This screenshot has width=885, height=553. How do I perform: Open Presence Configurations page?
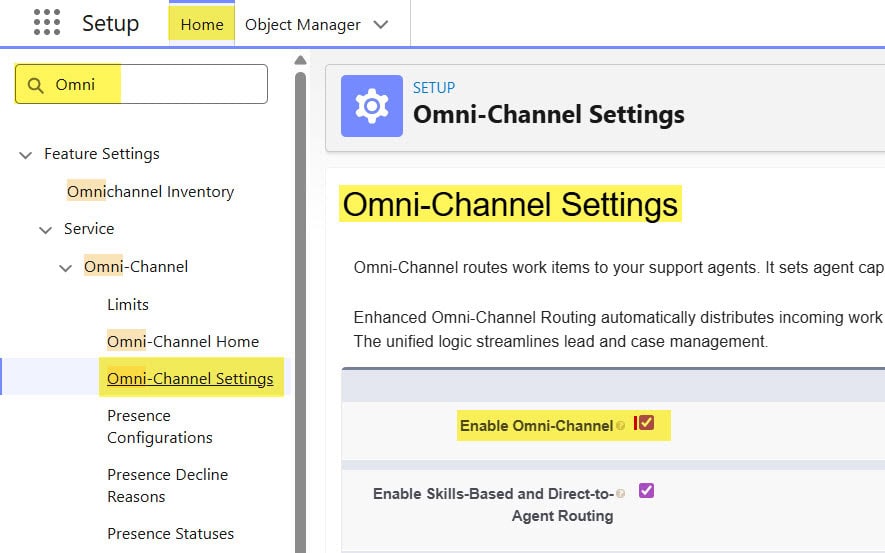point(160,427)
